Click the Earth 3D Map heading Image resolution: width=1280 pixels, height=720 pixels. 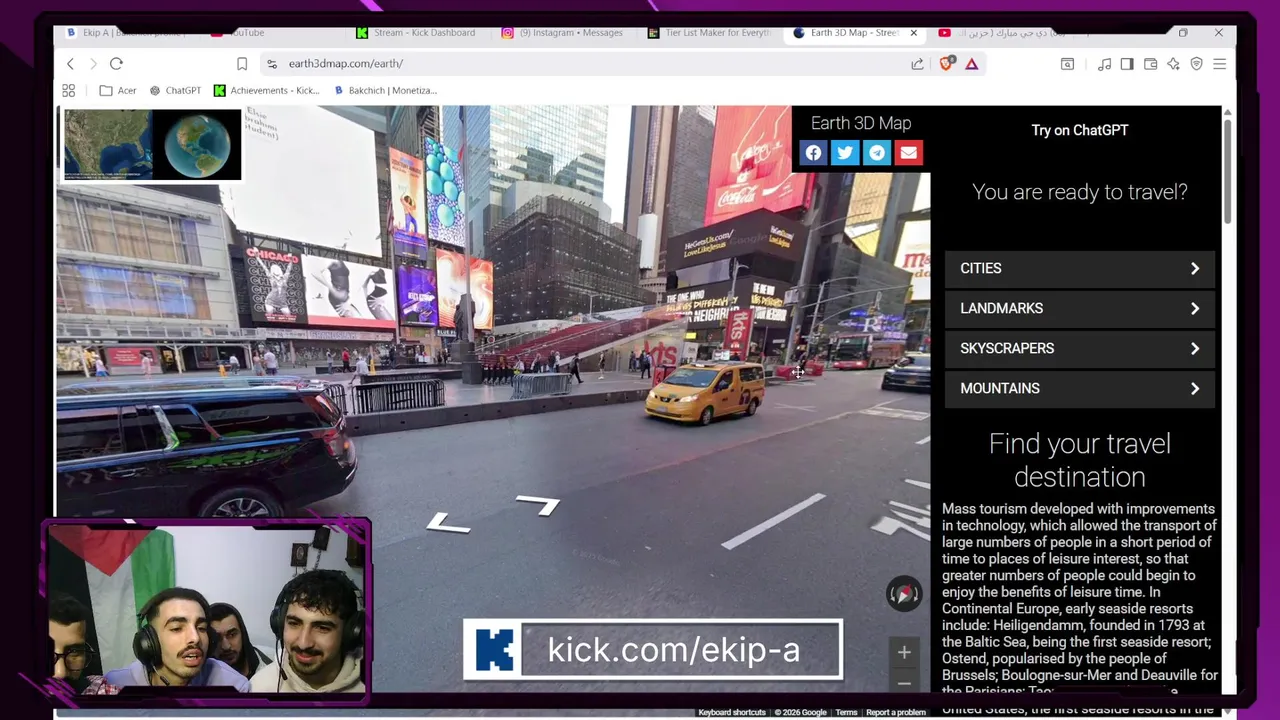click(x=861, y=123)
